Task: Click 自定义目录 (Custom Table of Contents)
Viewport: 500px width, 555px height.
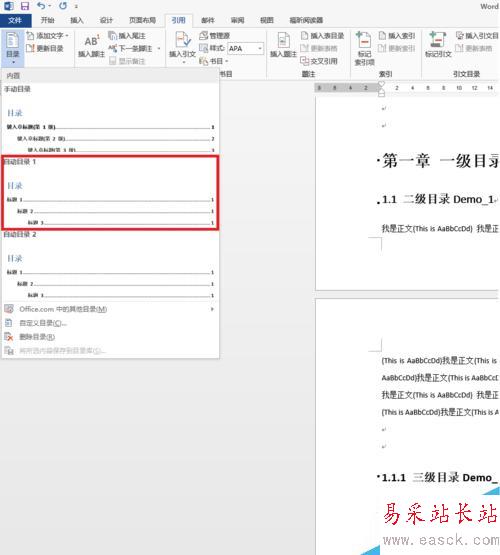Action: [x=110, y=323]
